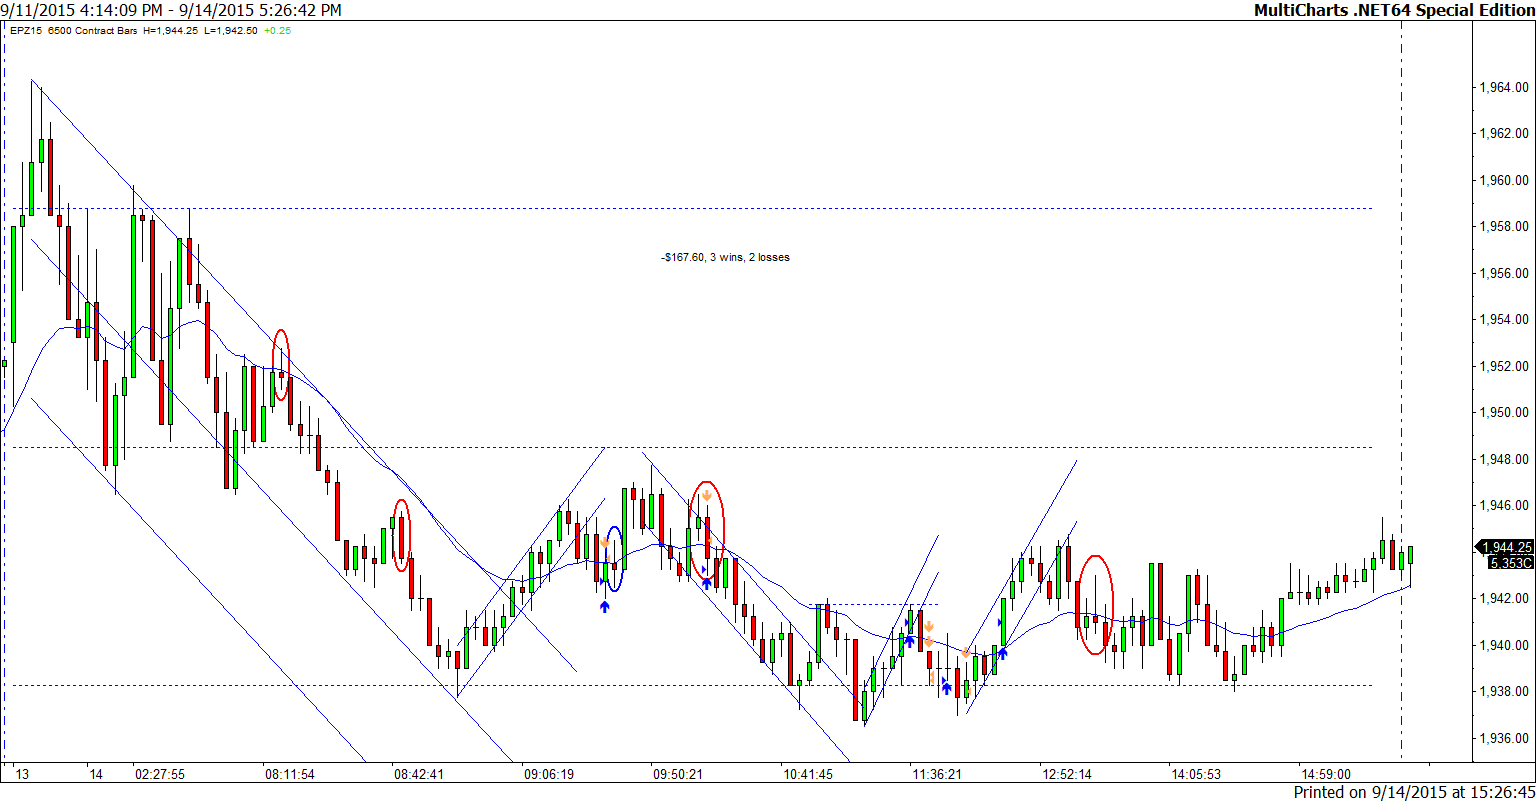The width and height of the screenshot is (1536, 801).
Task: Click the 5,353C countdown label
Action: (x=1510, y=563)
